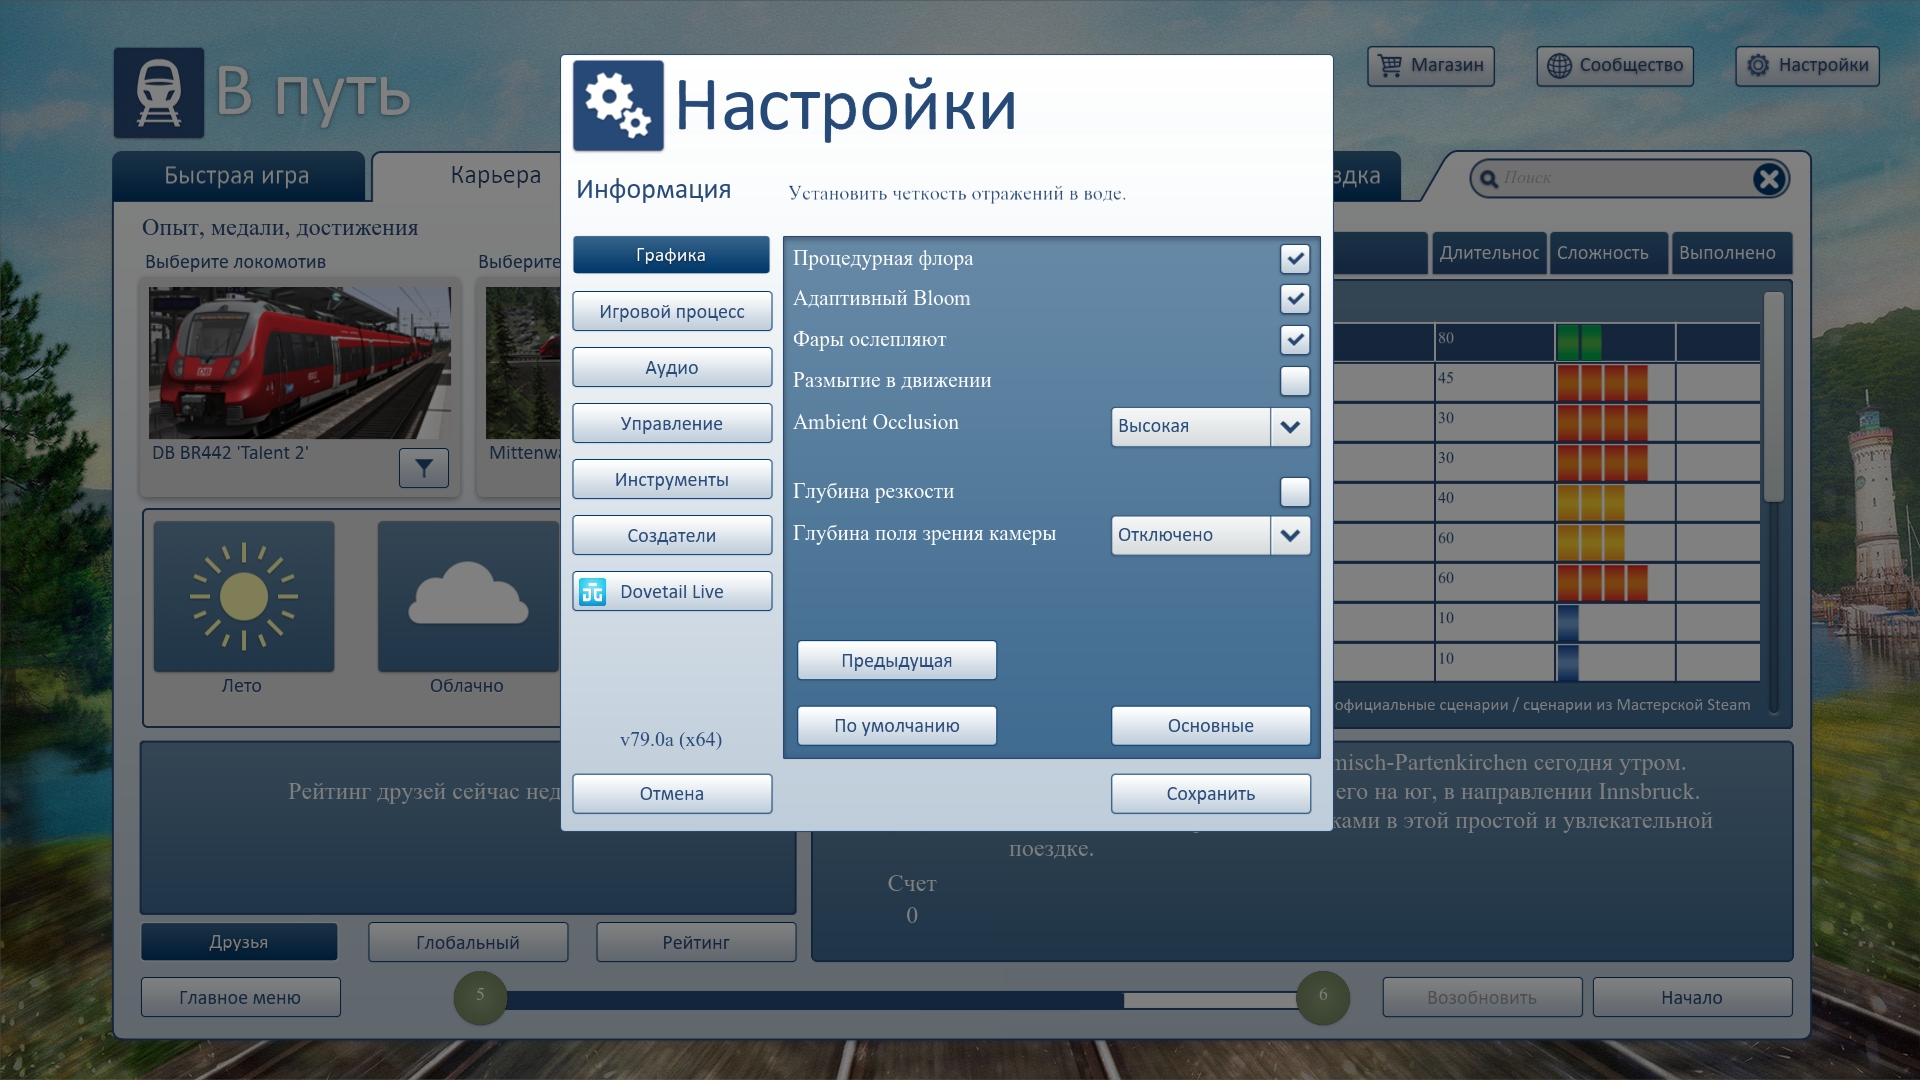Expand the Глубина поля зрения камеры dropdown
This screenshot has height=1080, width=1920.
(x=1288, y=535)
